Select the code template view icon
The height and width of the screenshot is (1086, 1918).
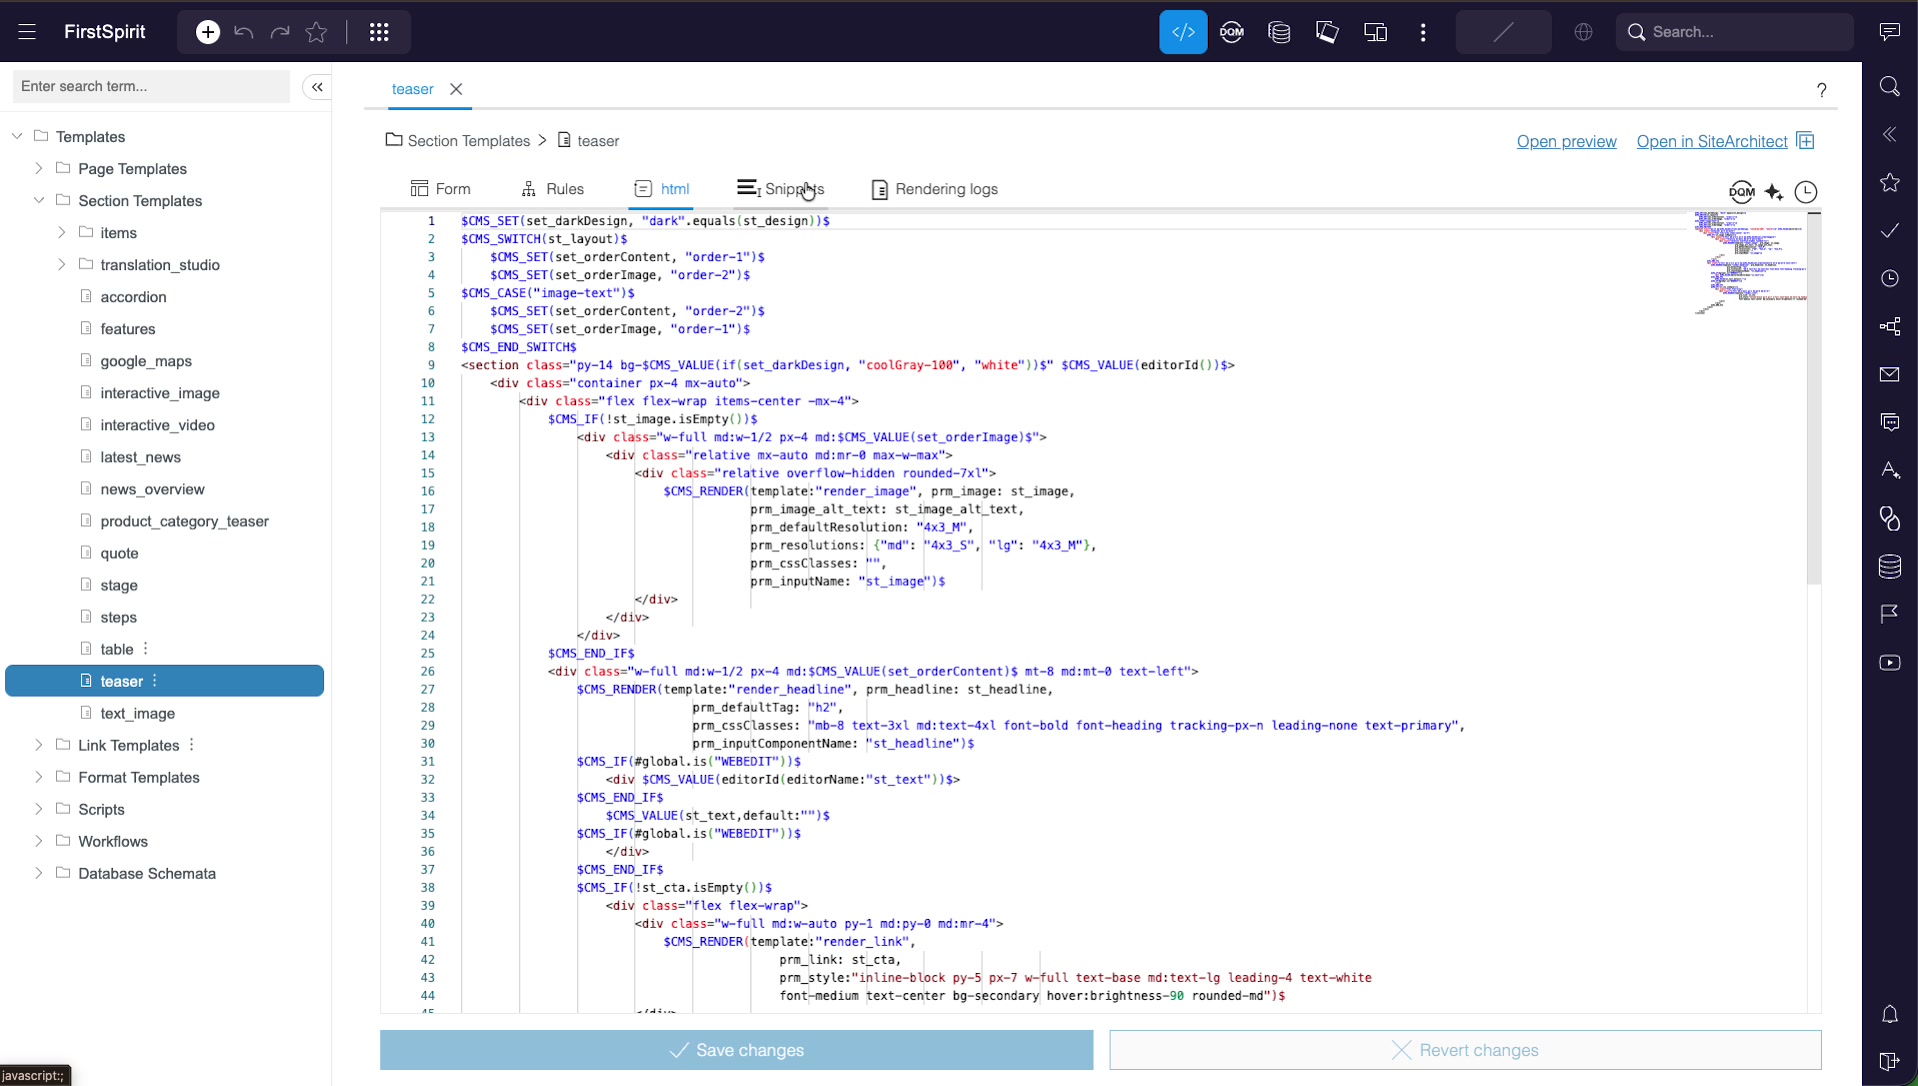1183,32
